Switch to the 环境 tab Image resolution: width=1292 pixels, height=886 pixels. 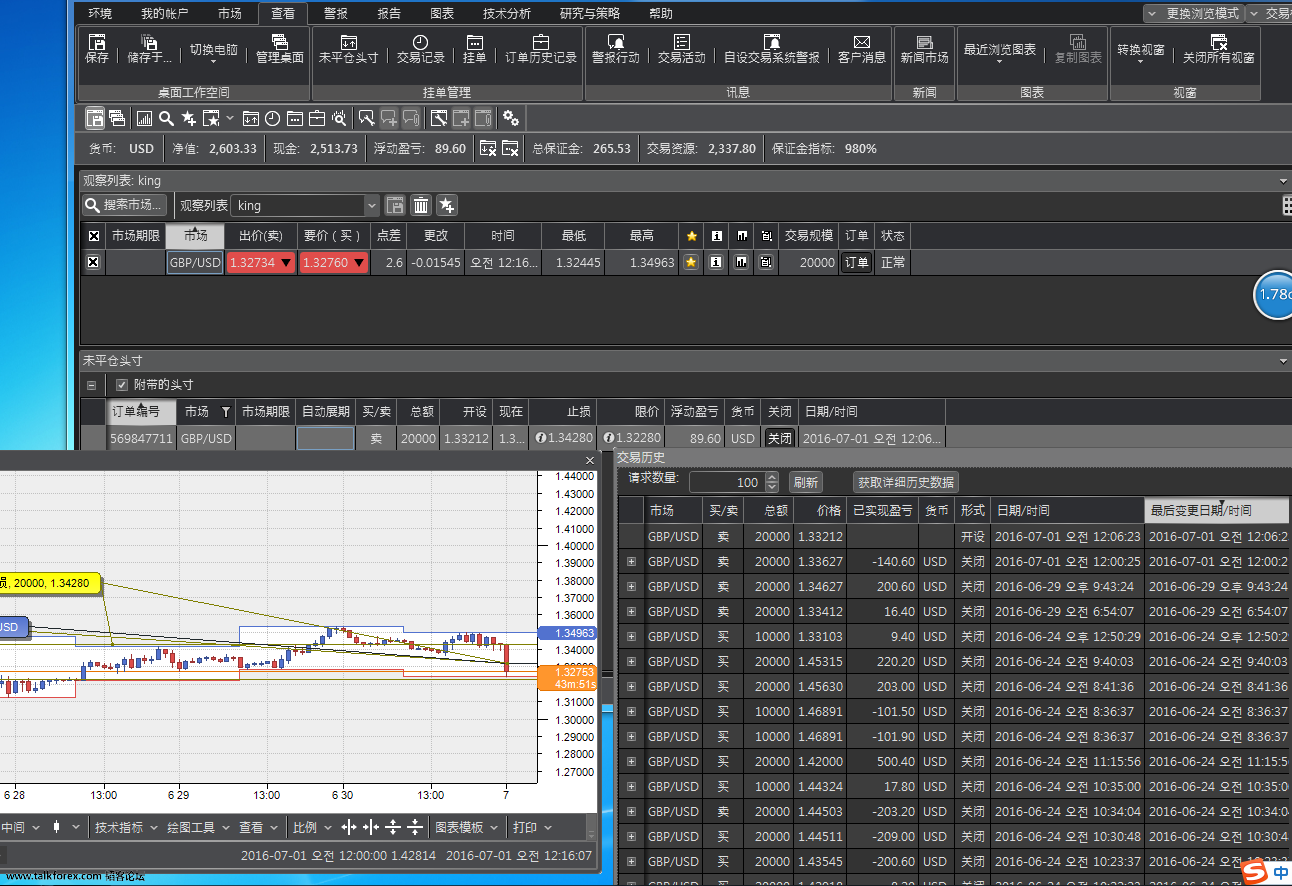(x=100, y=13)
